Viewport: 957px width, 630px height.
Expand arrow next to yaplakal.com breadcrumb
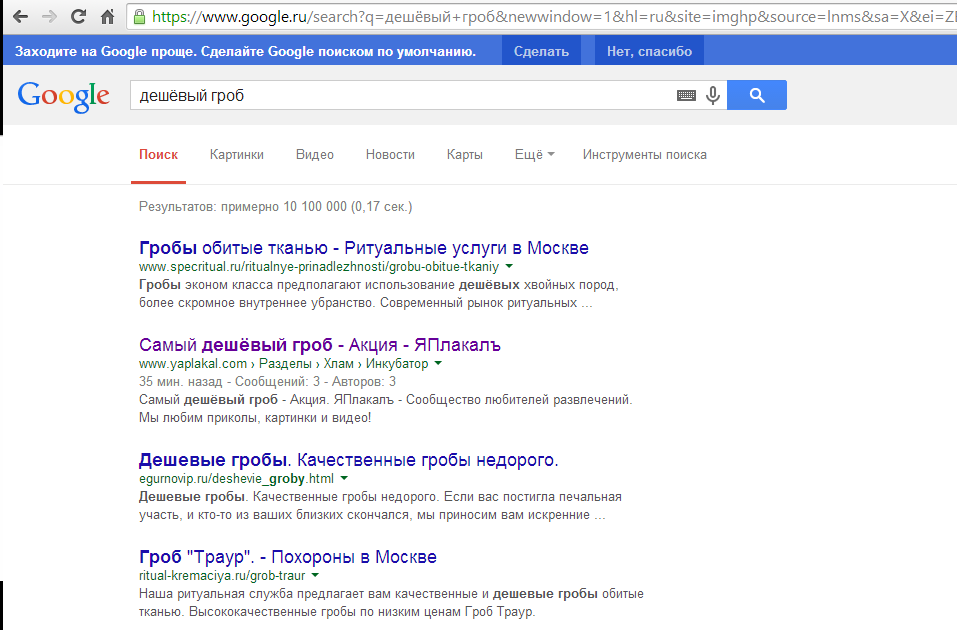(438, 364)
